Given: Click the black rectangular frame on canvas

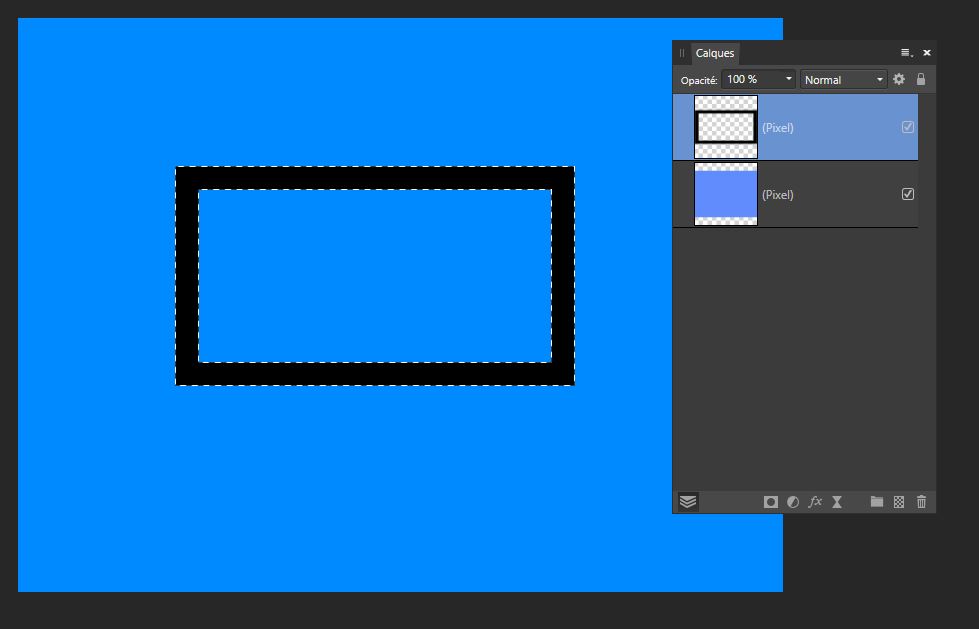Looking at the screenshot, I should tap(375, 178).
